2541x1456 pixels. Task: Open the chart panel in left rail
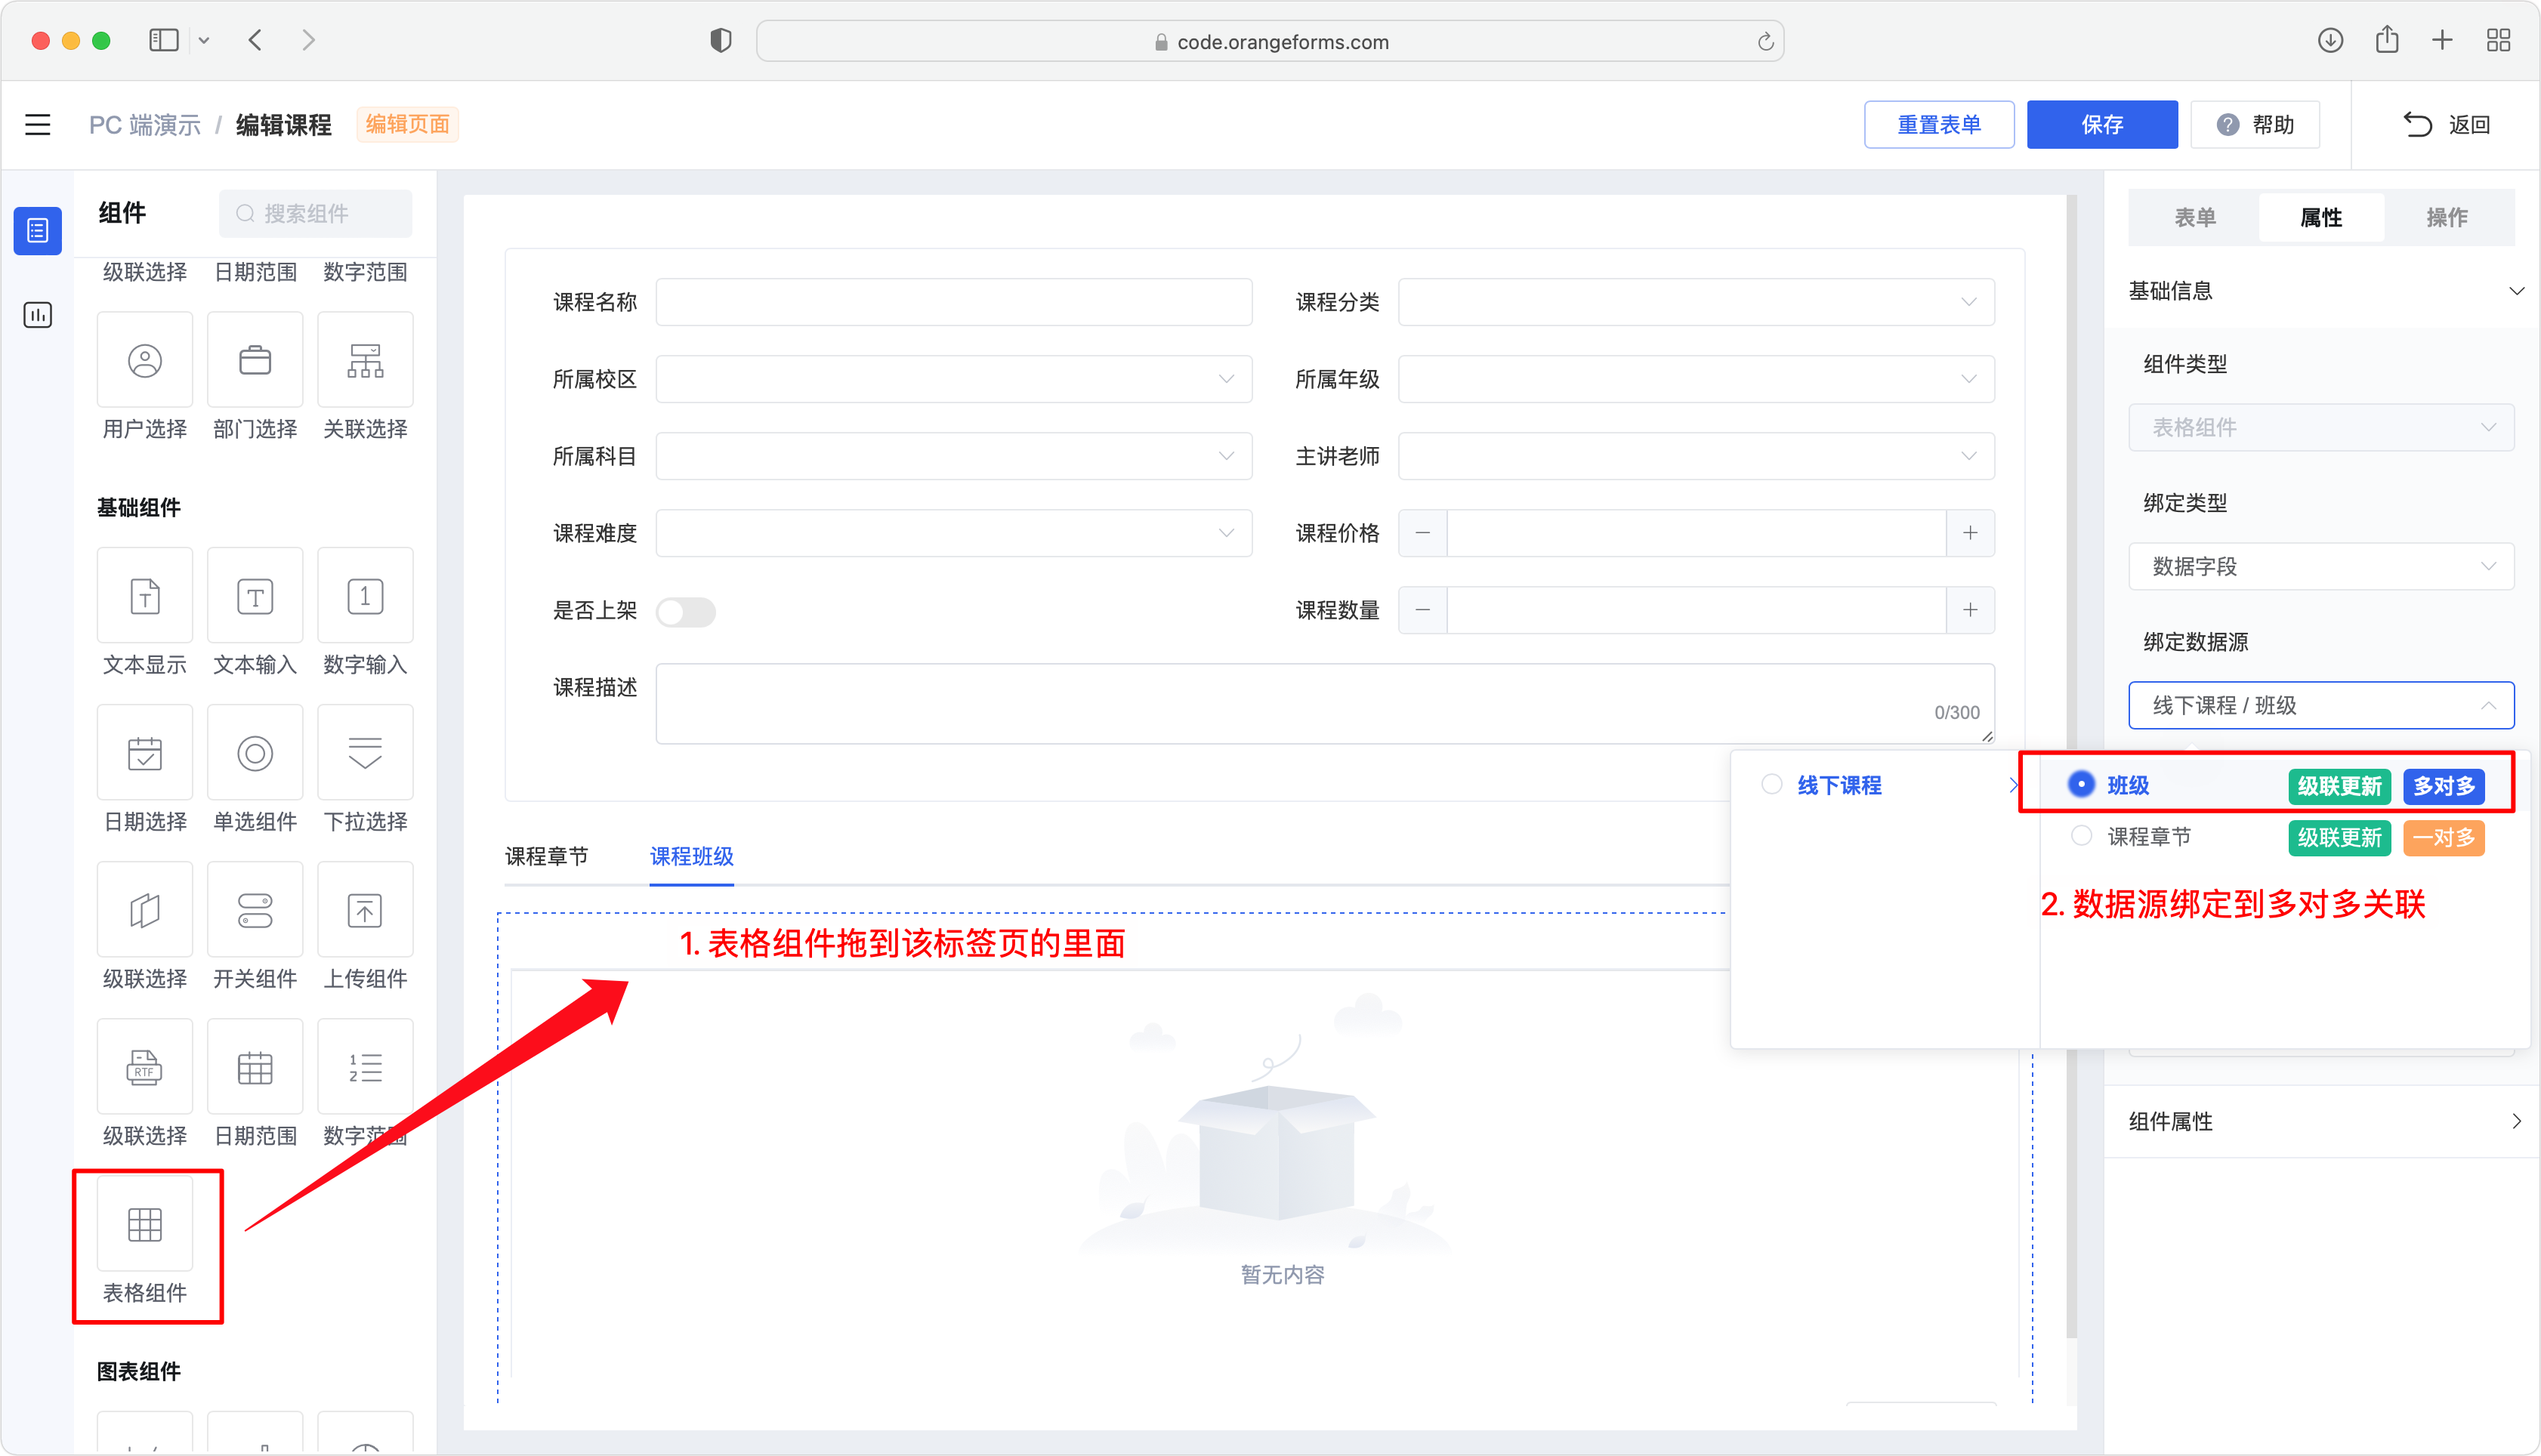[x=38, y=315]
